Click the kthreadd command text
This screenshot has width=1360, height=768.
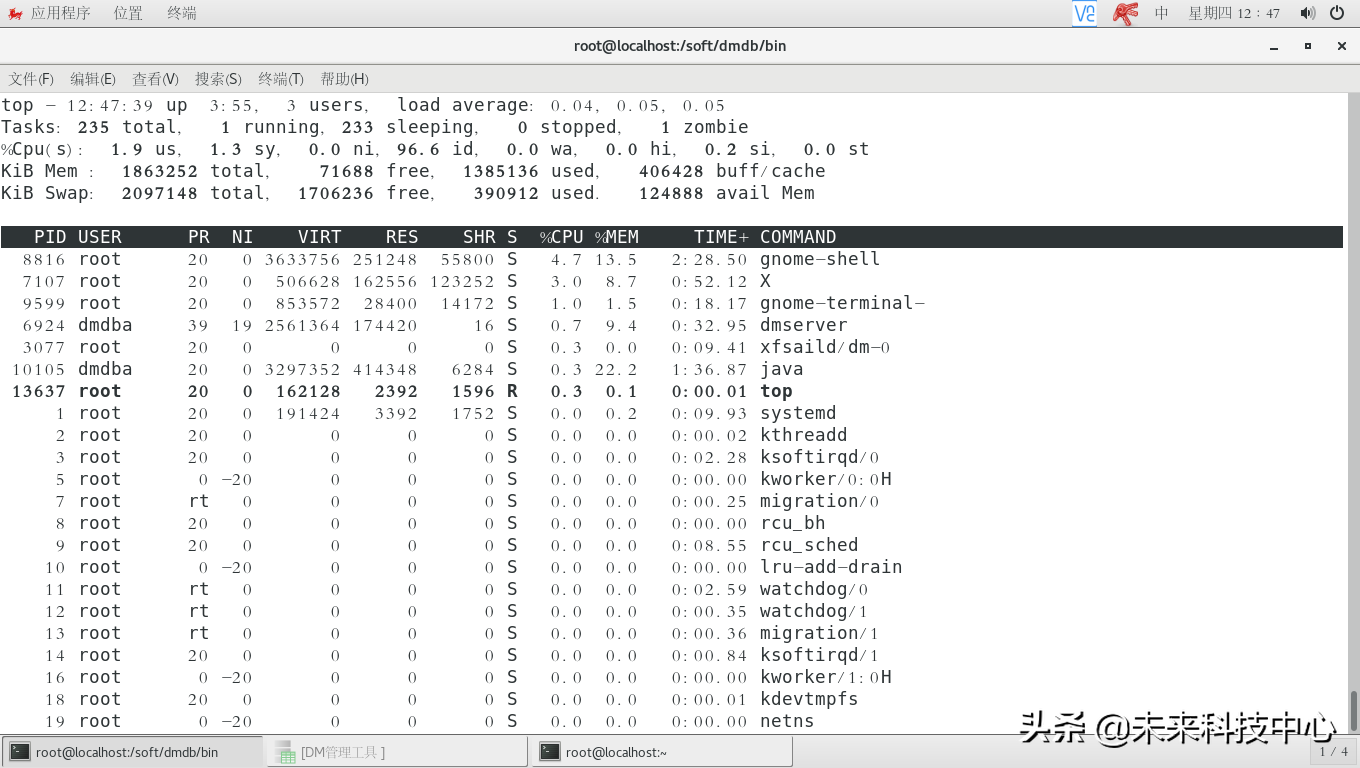(x=804, y=435)
